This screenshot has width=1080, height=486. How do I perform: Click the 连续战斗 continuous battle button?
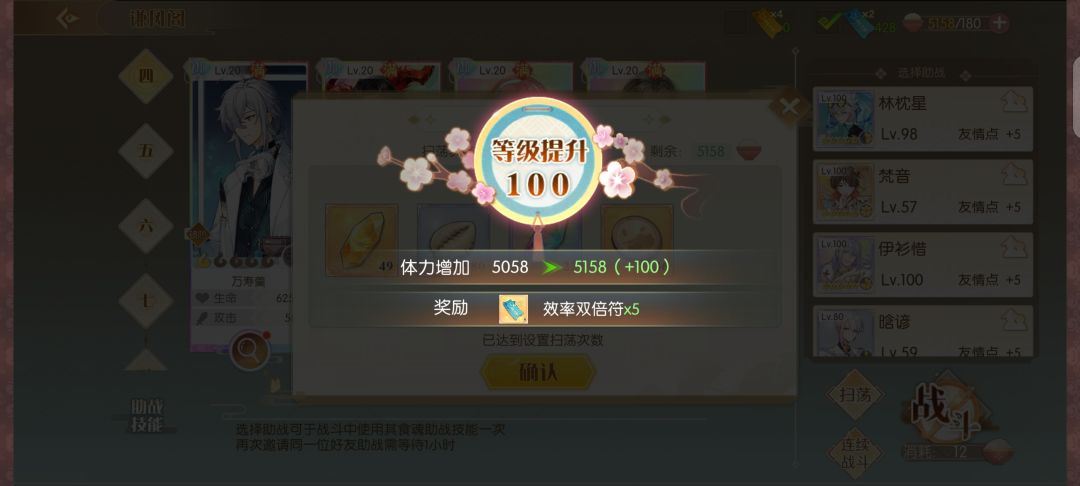click(855, 453)
